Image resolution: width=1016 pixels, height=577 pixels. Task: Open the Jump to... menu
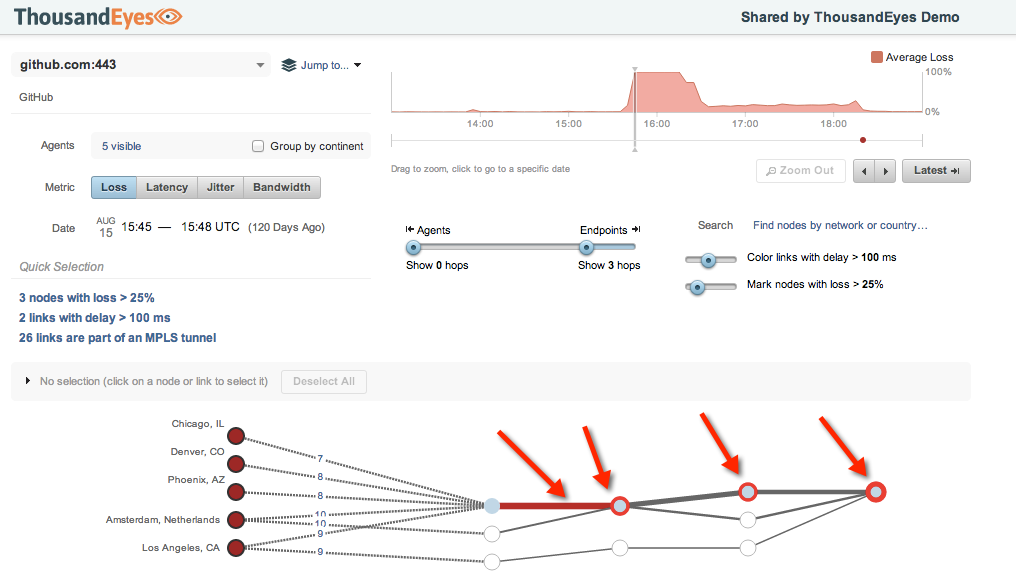[x=321, y=65]
